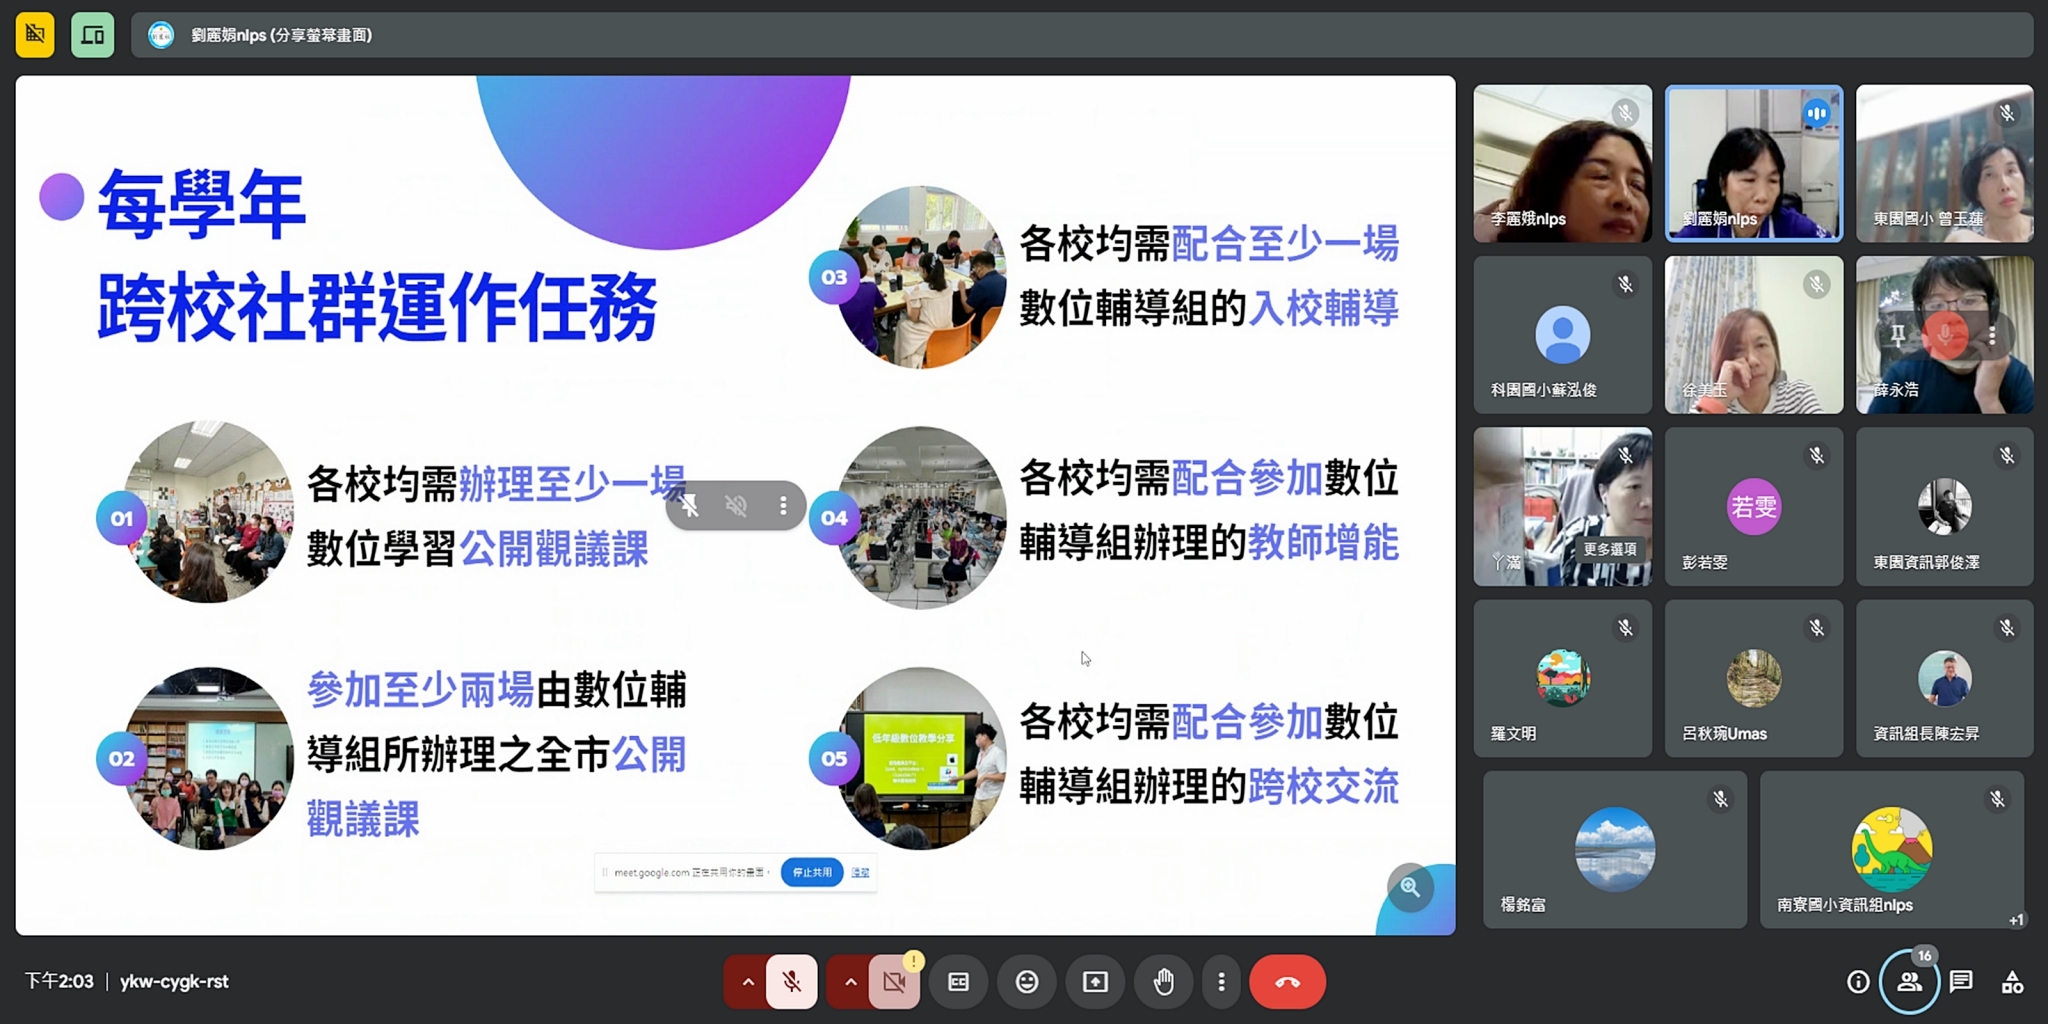Viewport: 2048px width, 1024px height.
Task: Select 劉蕙娟nlps participant video tile
Action: (x=1753, y=163)
